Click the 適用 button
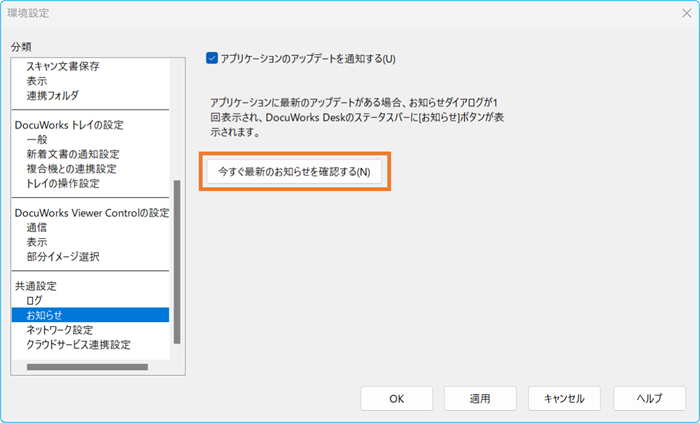 479,398
